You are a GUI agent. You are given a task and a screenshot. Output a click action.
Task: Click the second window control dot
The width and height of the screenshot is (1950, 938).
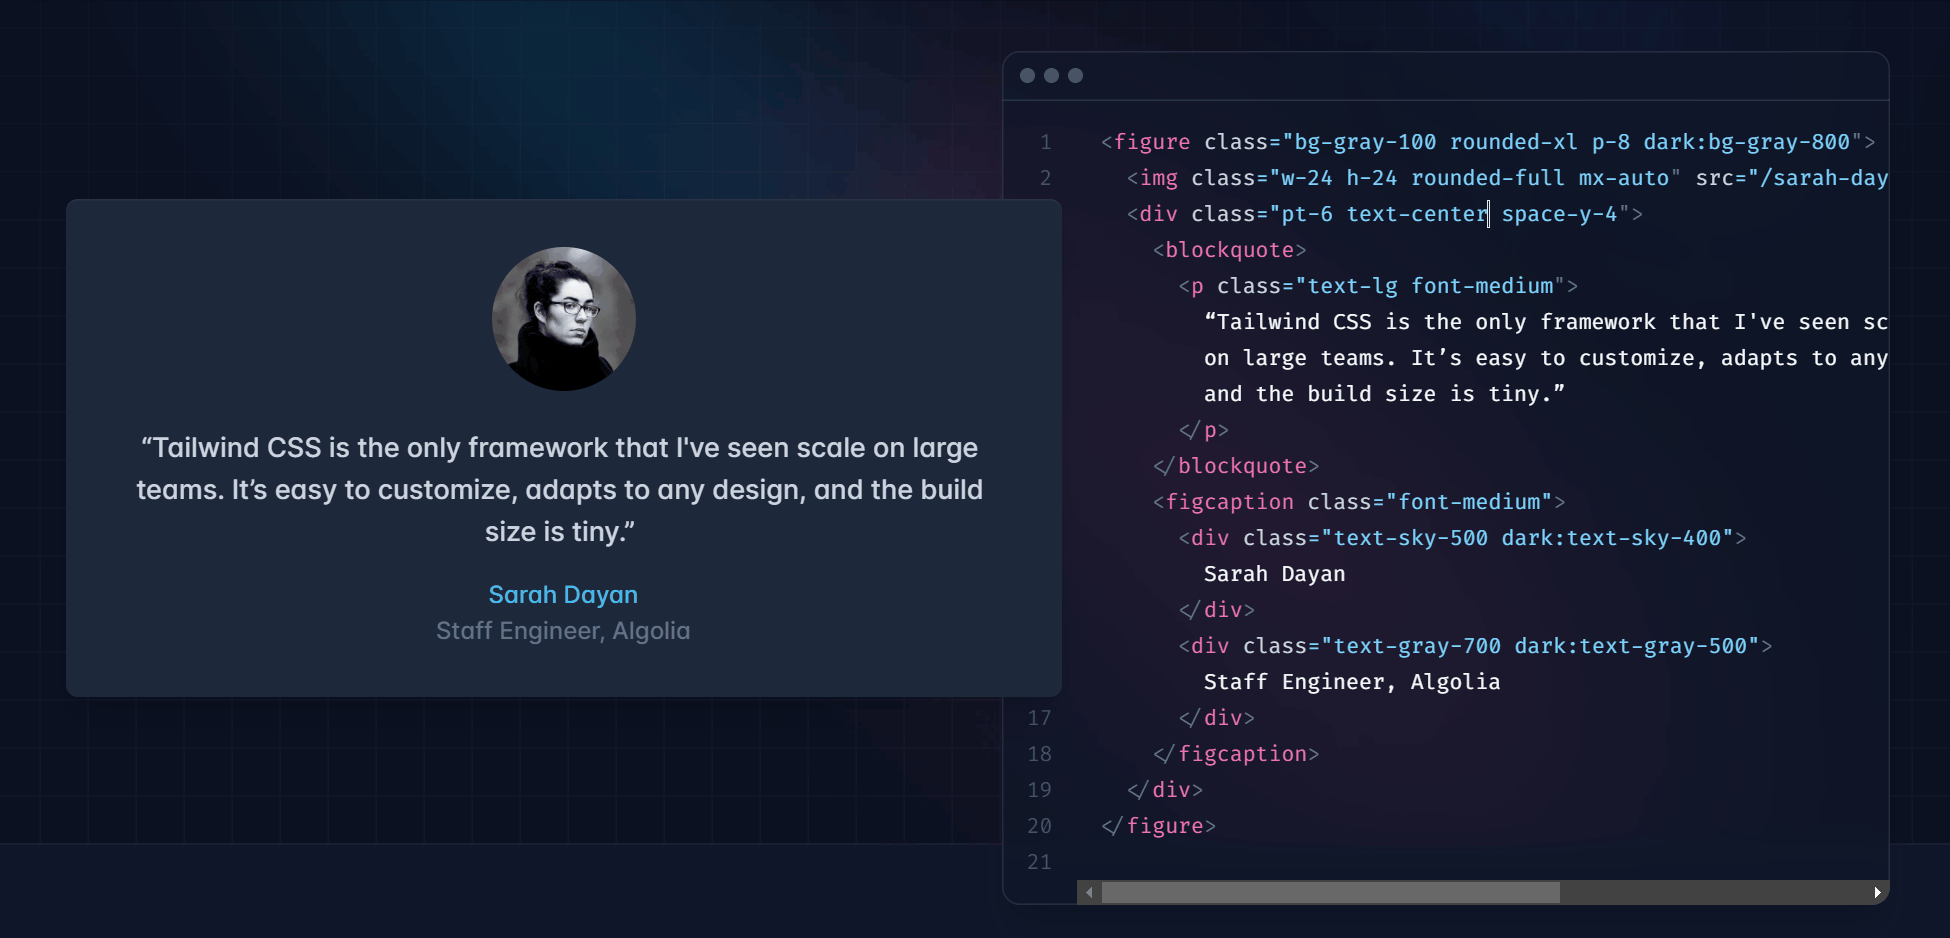(1051, 75)
